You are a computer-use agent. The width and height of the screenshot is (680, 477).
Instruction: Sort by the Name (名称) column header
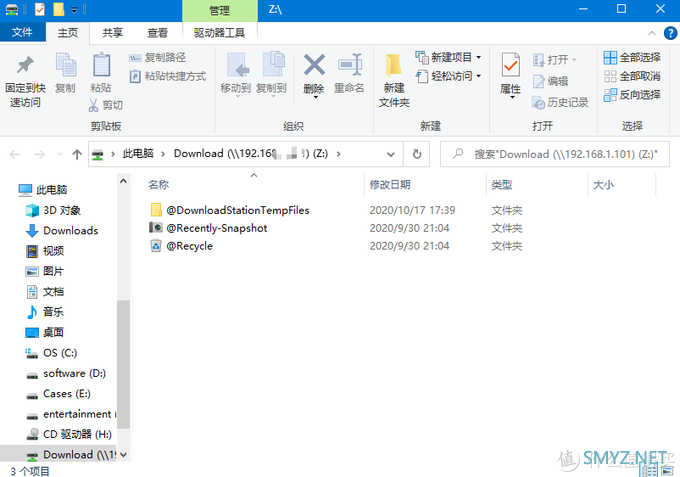(x=158, y=185)
